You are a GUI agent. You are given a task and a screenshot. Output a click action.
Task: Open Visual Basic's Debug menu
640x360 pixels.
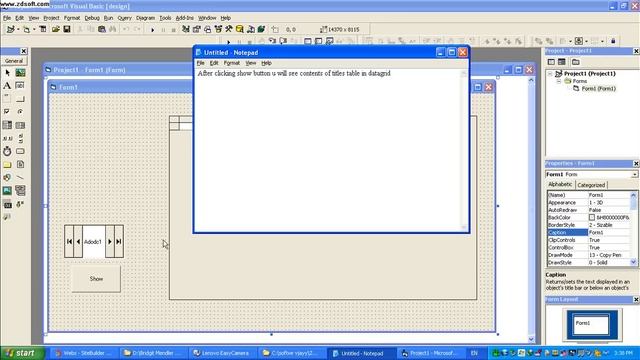click(x=92, y=18)
